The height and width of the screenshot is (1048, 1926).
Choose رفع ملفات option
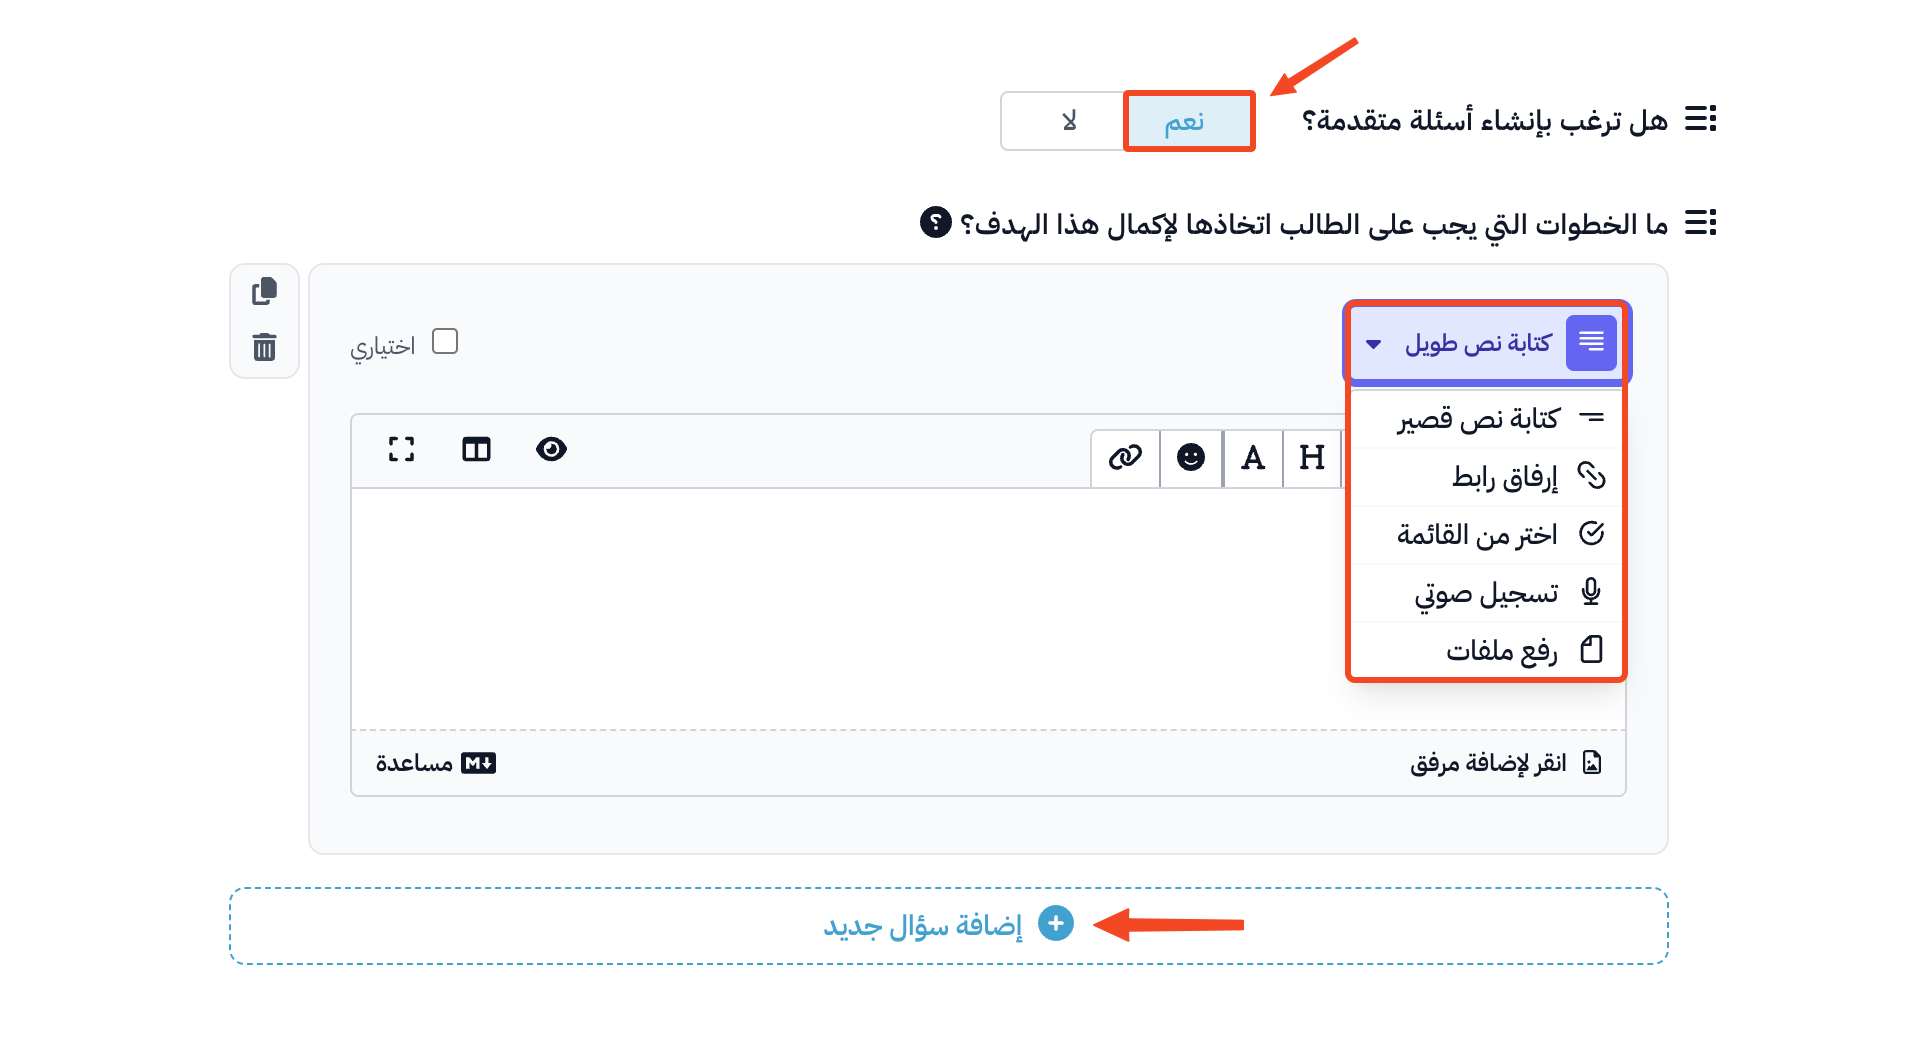click(x=1485, y=650)
